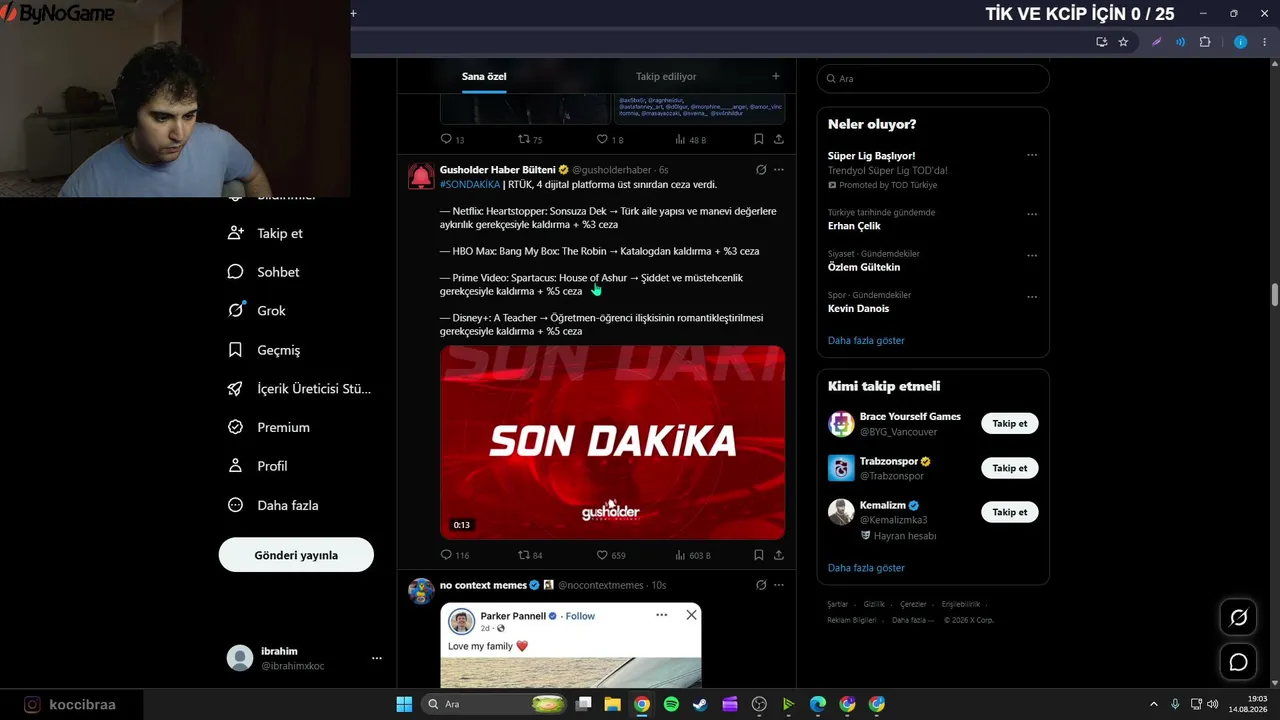Open Spotify from the taskbar
Screen dimensions: 1280x720
click(671, 704)
